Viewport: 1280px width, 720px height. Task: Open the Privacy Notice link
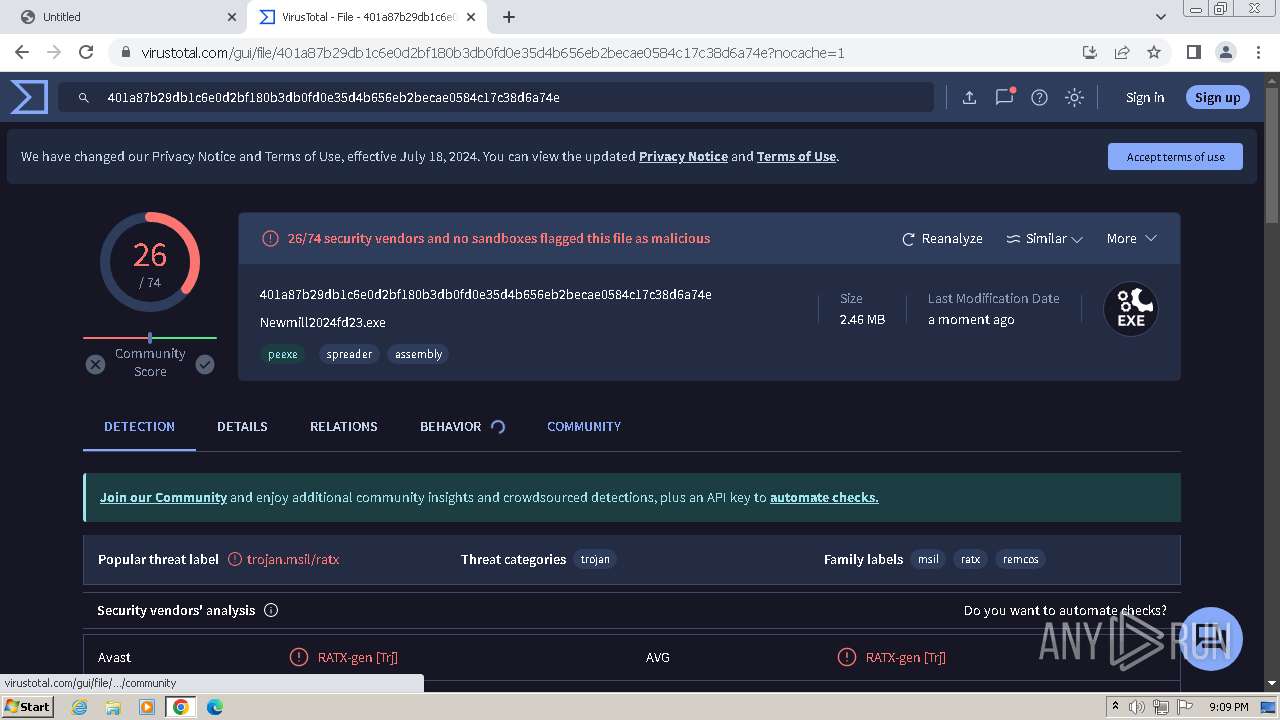683,157
